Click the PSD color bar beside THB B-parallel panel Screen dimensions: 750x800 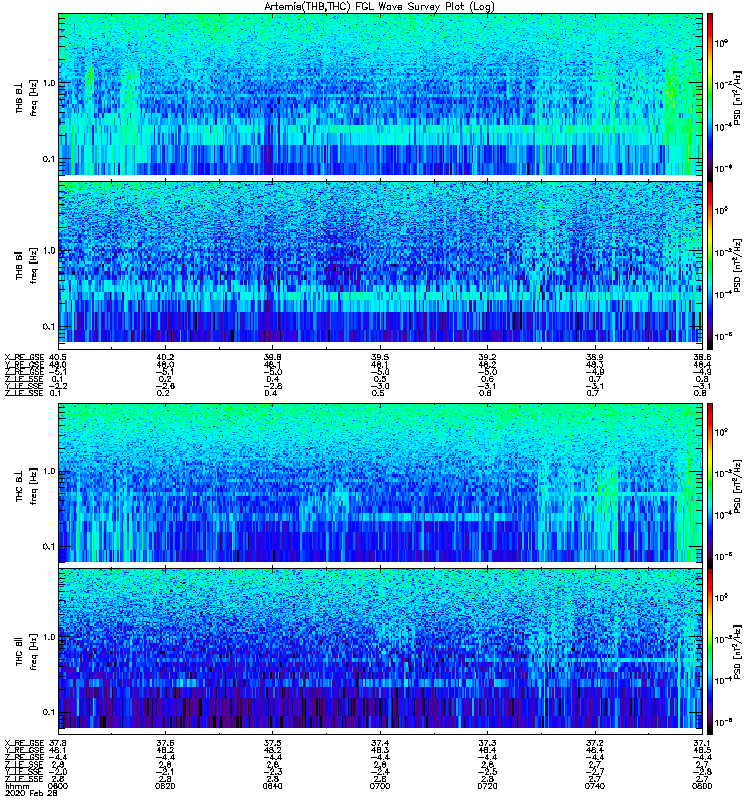click(x=710, y=265)
